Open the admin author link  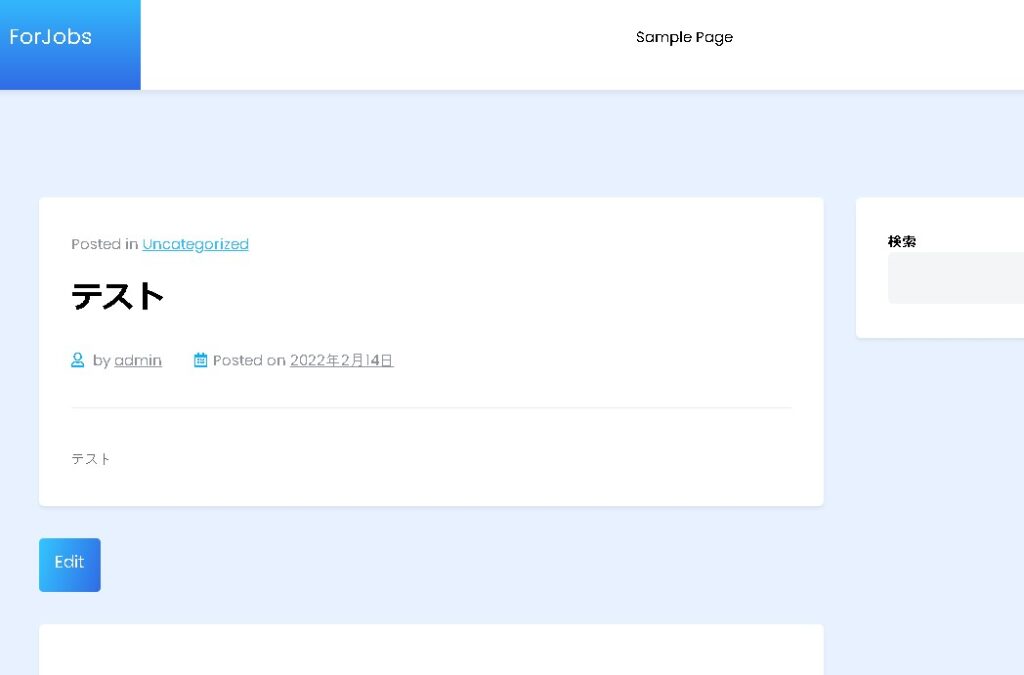(138, 360)
